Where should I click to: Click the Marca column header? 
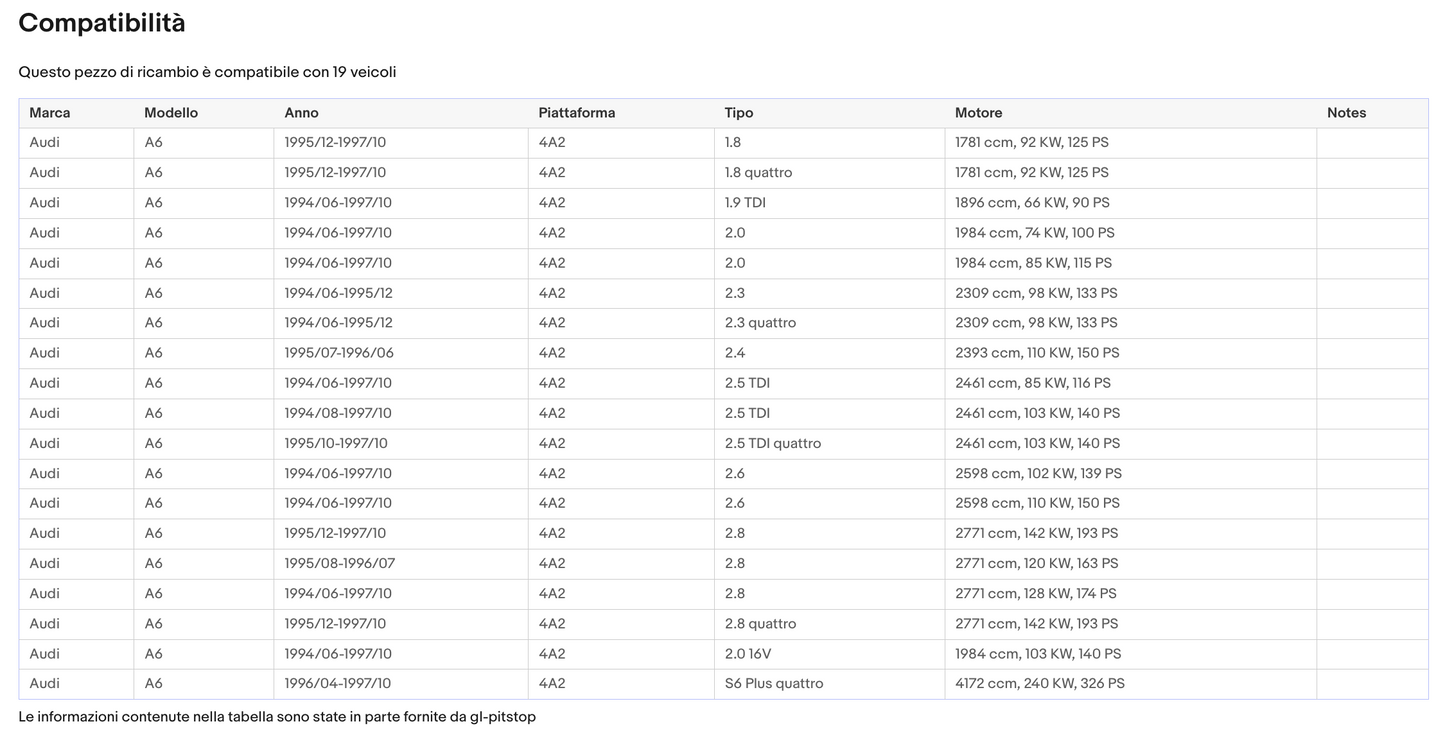(50, 113)
